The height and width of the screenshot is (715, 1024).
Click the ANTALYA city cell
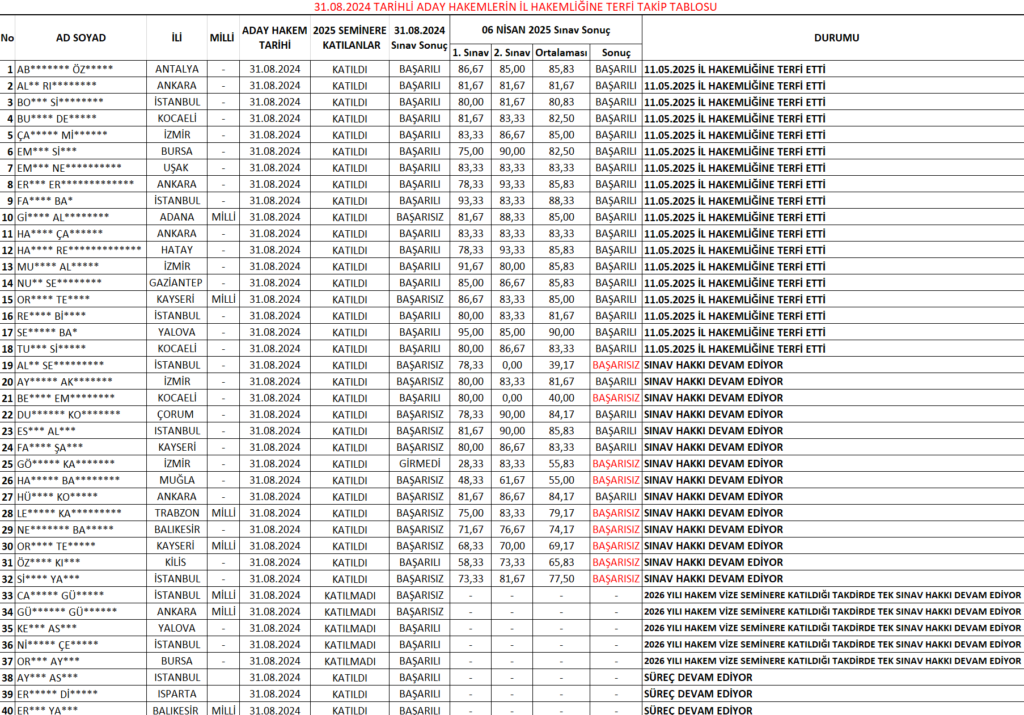click(x=176, y=69)
